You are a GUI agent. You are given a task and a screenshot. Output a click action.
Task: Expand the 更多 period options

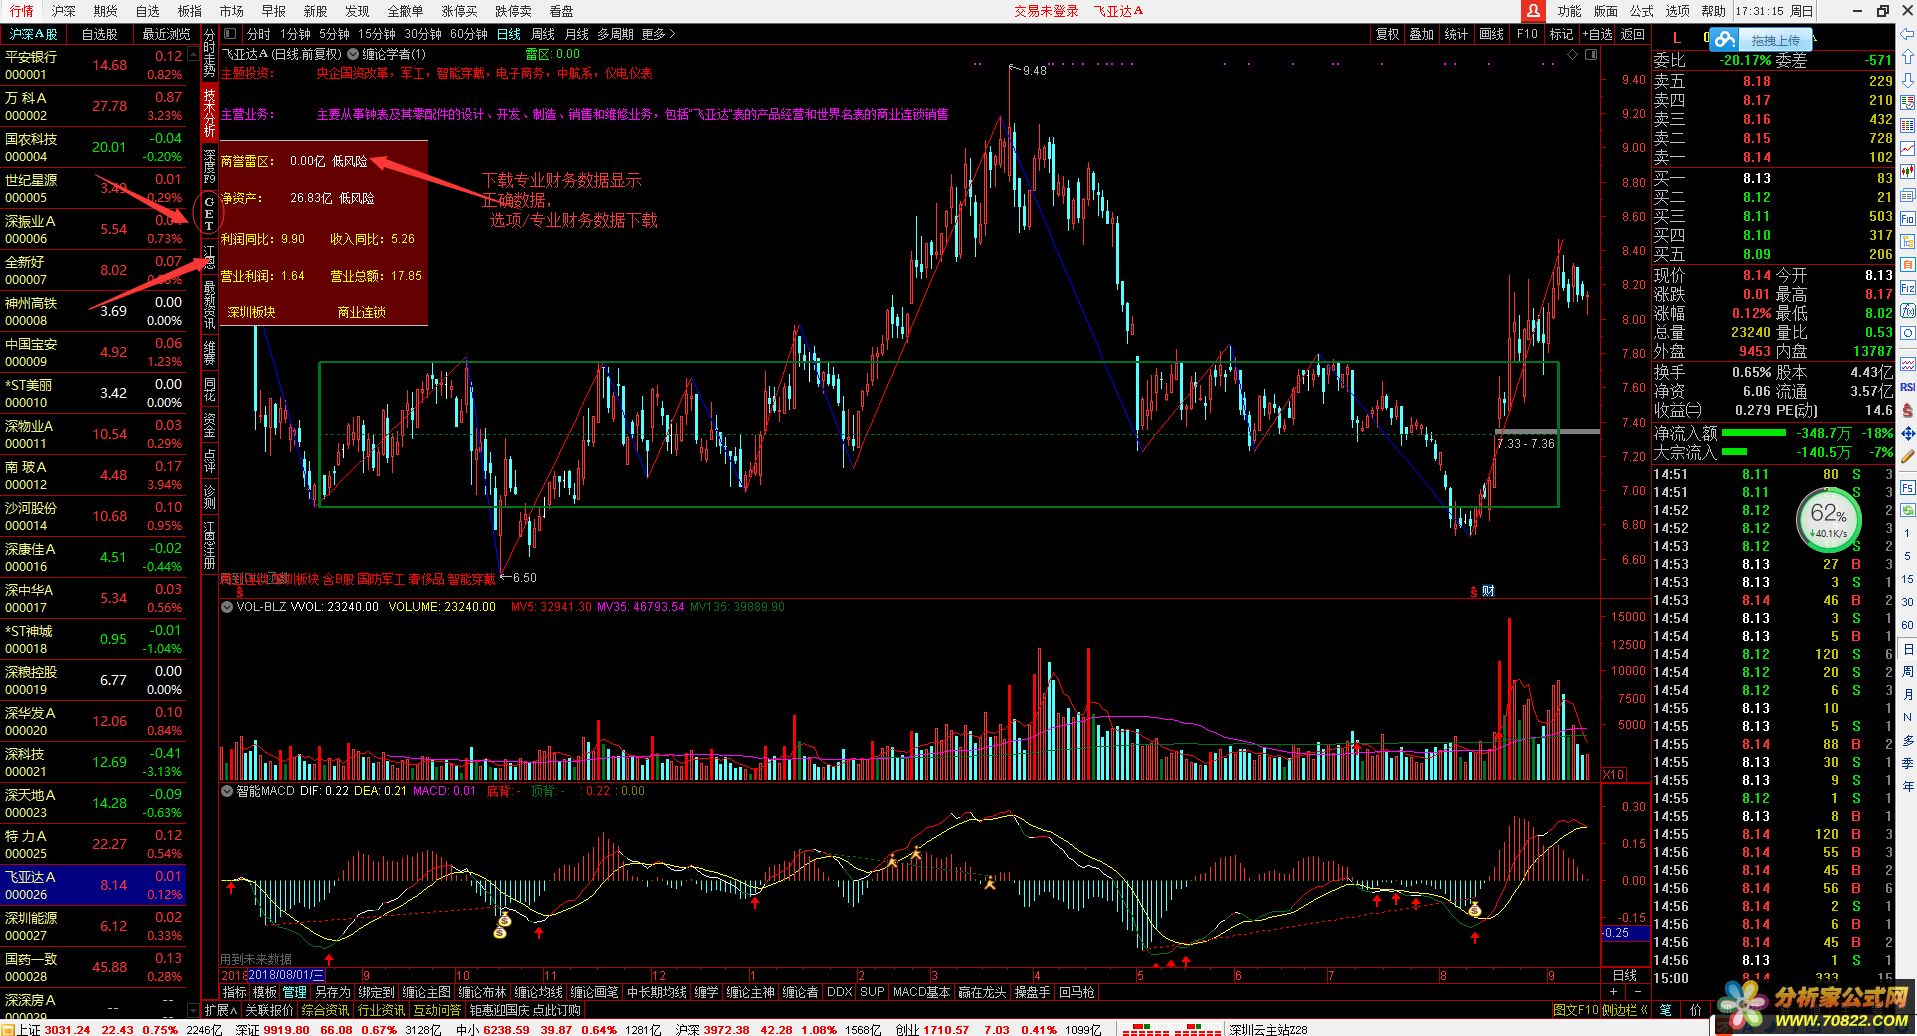[658, 34]
